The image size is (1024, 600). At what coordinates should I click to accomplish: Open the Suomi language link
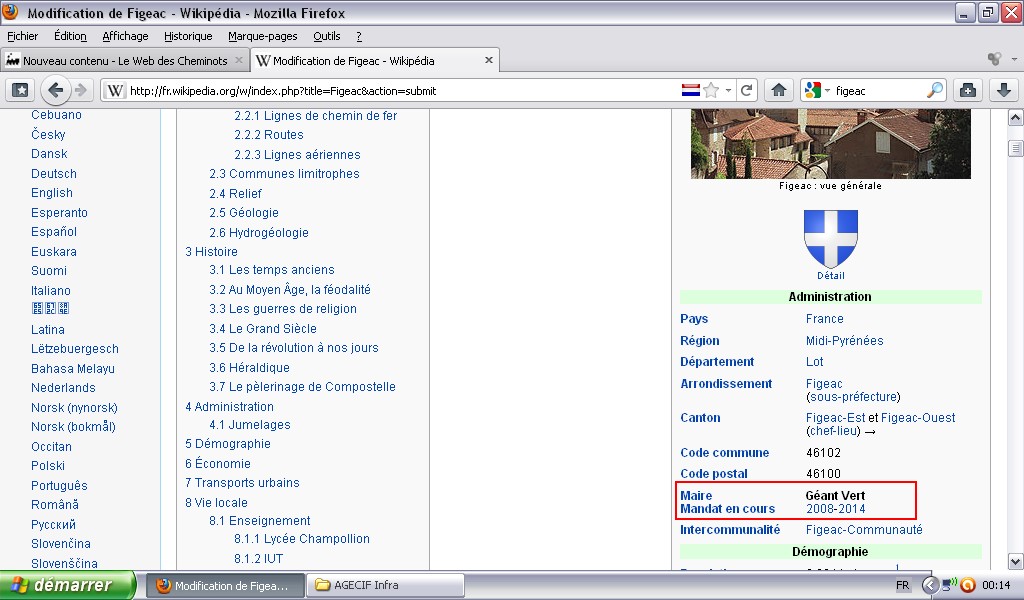pyautogui.click(x=48, y=270)
